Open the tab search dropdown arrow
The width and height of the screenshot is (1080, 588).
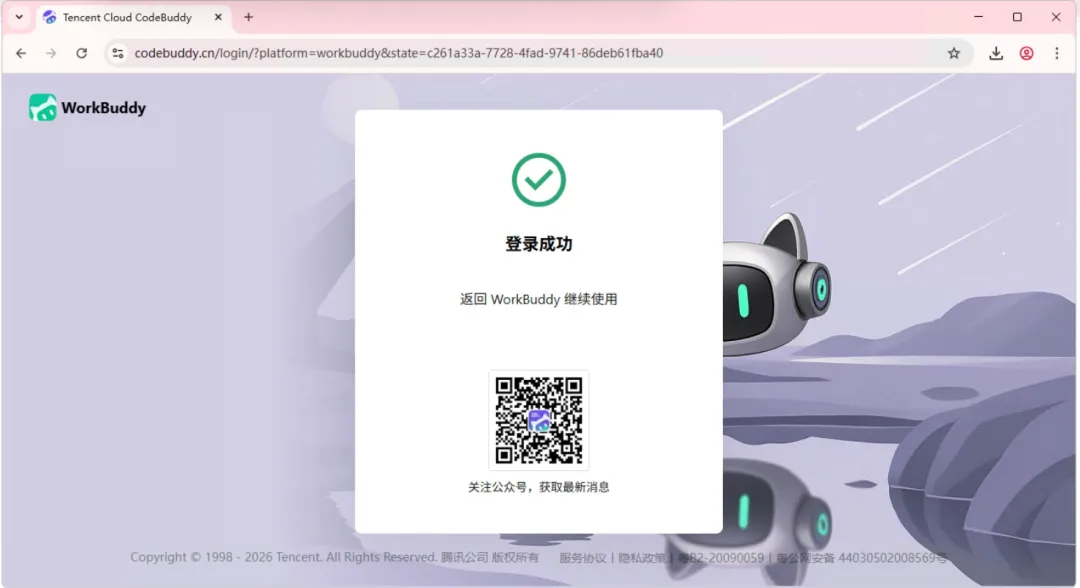pos(19,17)
